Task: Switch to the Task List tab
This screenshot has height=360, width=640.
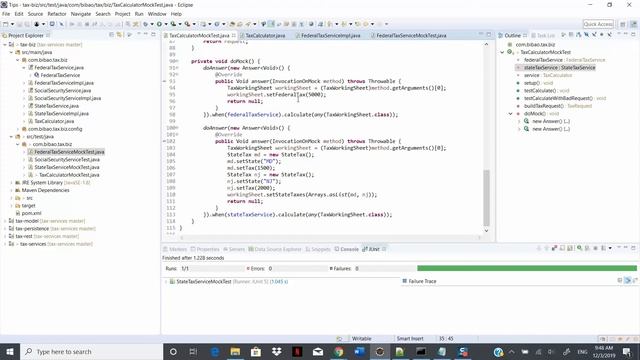Action: (x=543, y=36)
